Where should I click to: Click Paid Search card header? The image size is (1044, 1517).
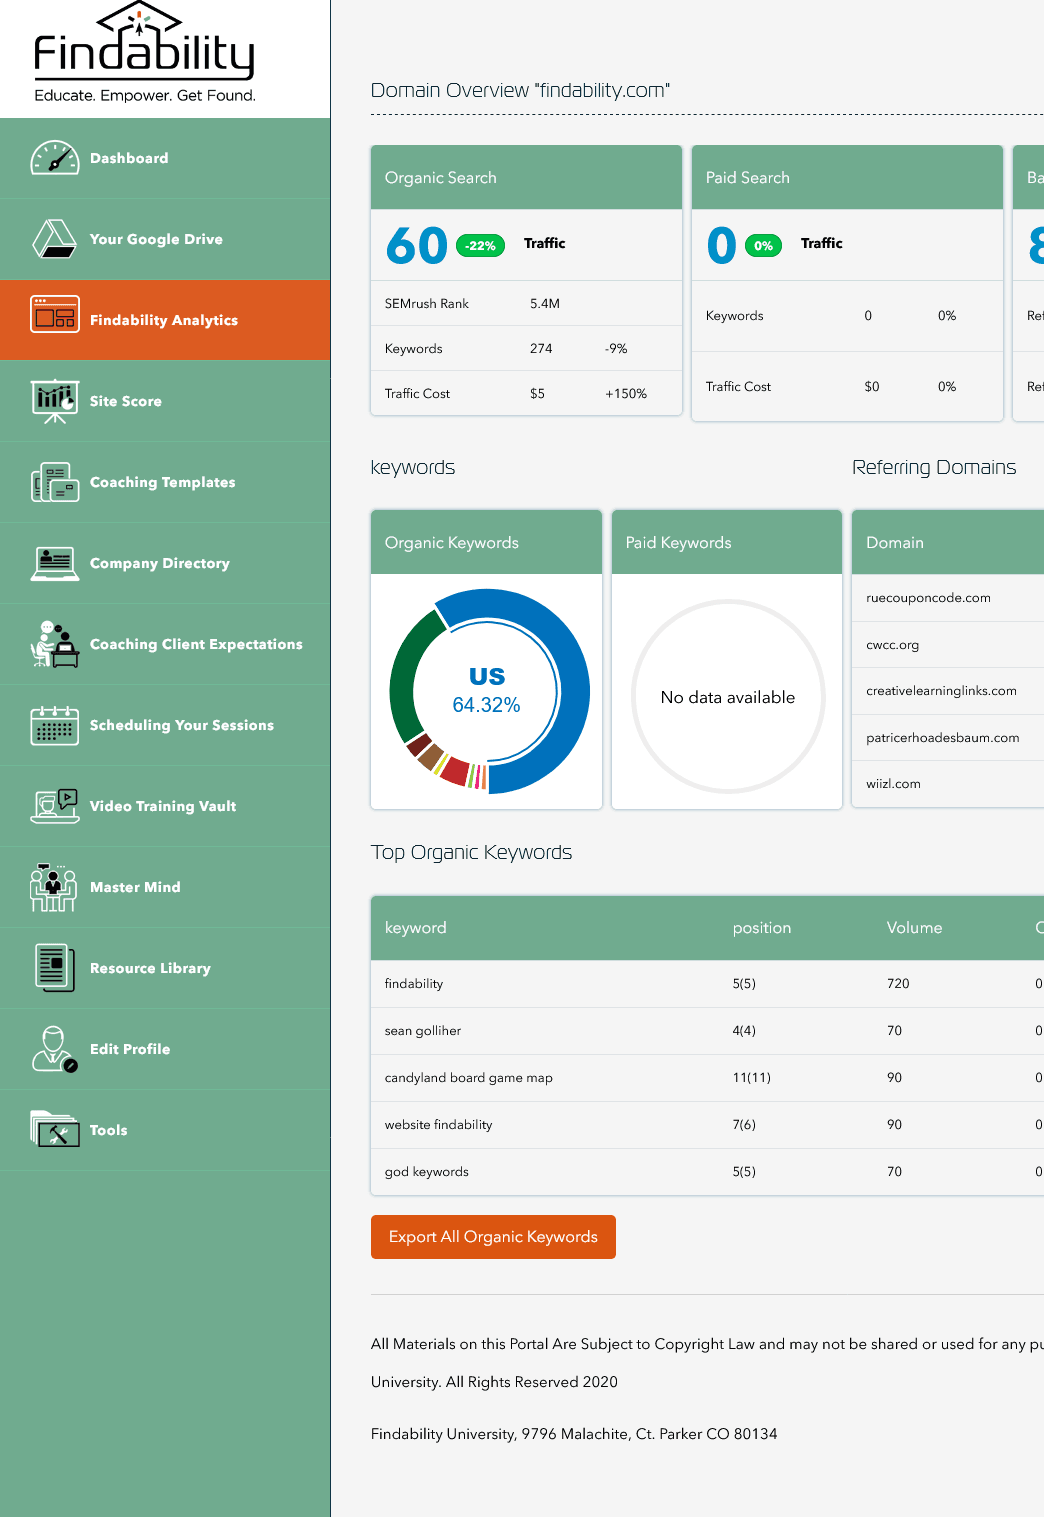847,177
